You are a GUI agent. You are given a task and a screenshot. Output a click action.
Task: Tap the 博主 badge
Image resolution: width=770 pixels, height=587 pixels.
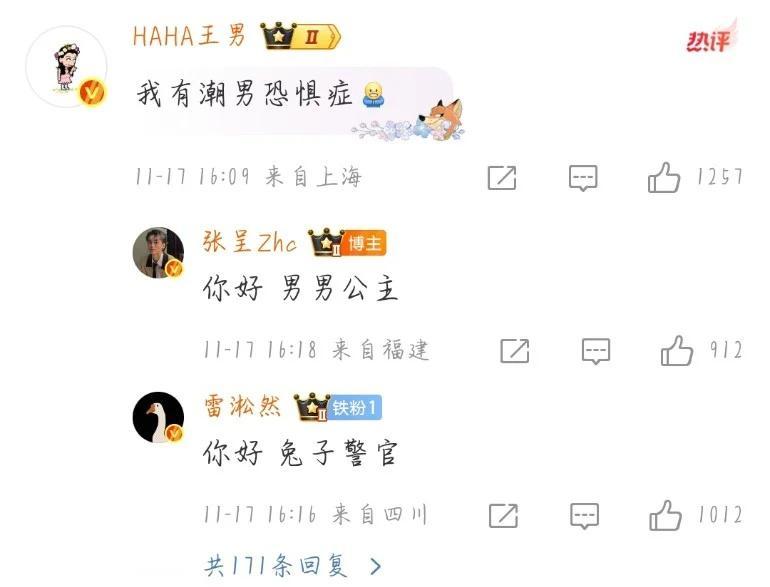click(x=365, y=243)
